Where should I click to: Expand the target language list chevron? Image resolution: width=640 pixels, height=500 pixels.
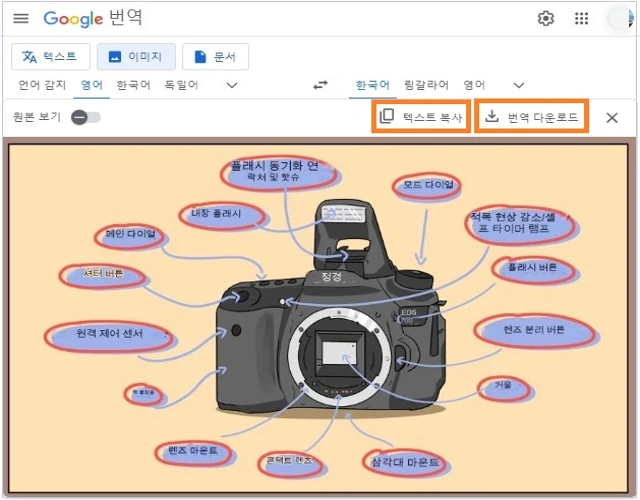pyautogui.click(x=519, y=85)
